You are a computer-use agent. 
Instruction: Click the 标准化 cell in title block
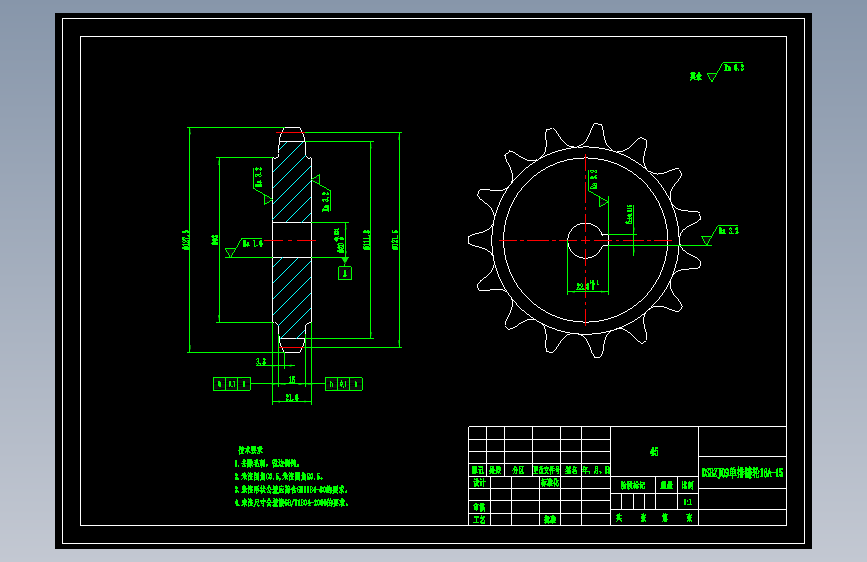point(550,482)
